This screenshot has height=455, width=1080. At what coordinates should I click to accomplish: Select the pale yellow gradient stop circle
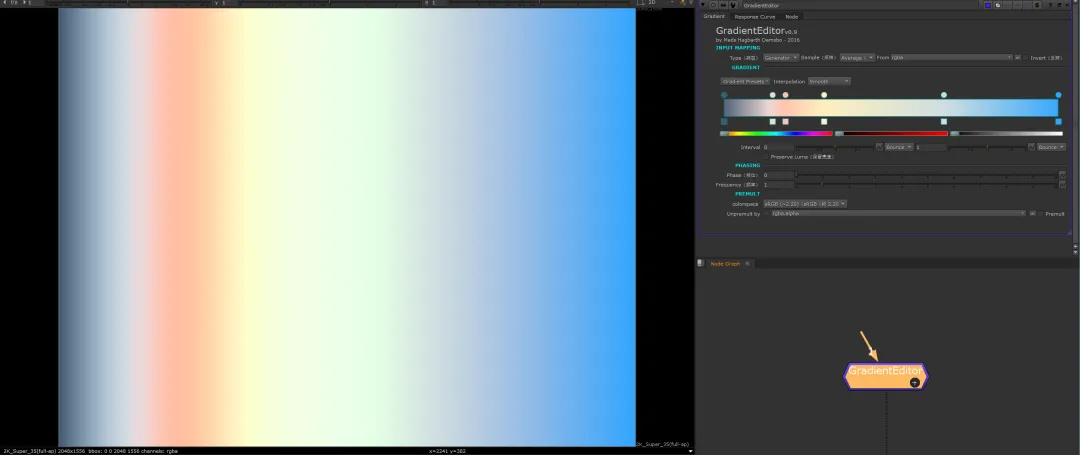pyautogui.click(x=824, y=95)
